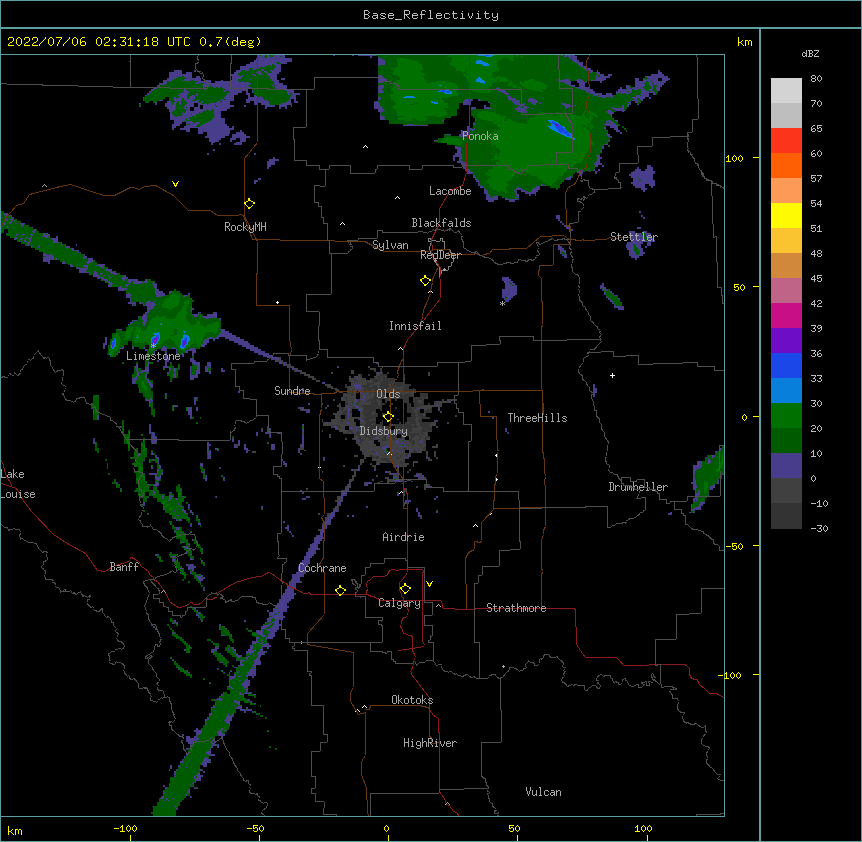
Task: Click the yellow diamond marker below Cochrane
Action: pos(340,590)
